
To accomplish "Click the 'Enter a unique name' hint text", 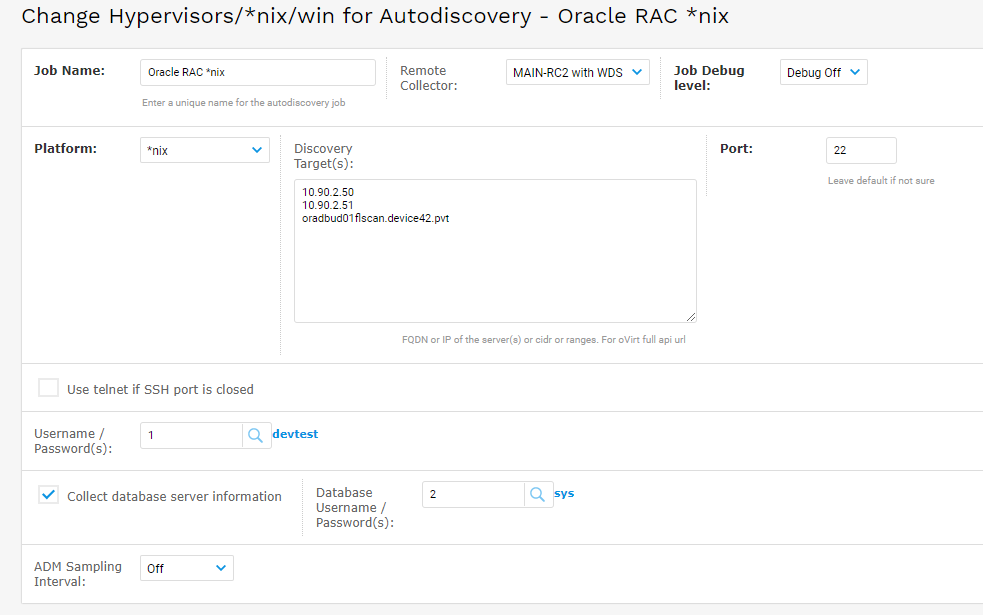I will [243, 103].
